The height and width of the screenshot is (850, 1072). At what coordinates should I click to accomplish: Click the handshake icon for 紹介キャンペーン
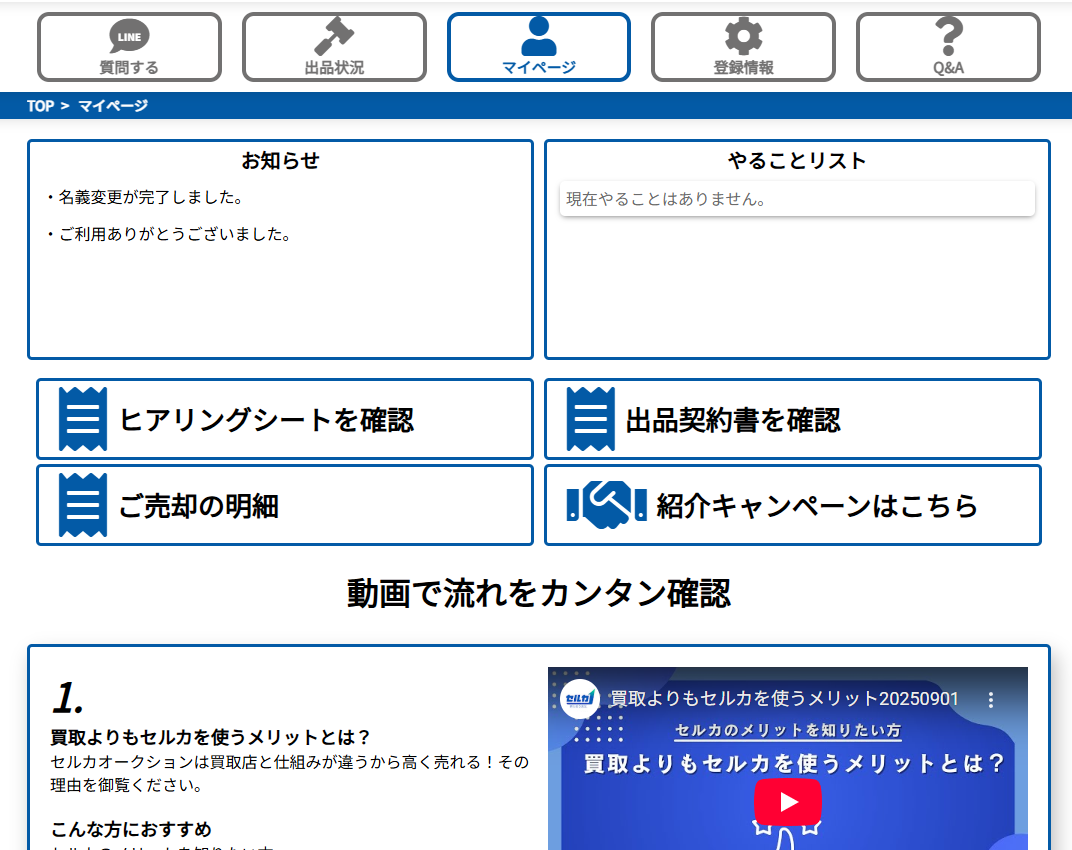[606, 505]
